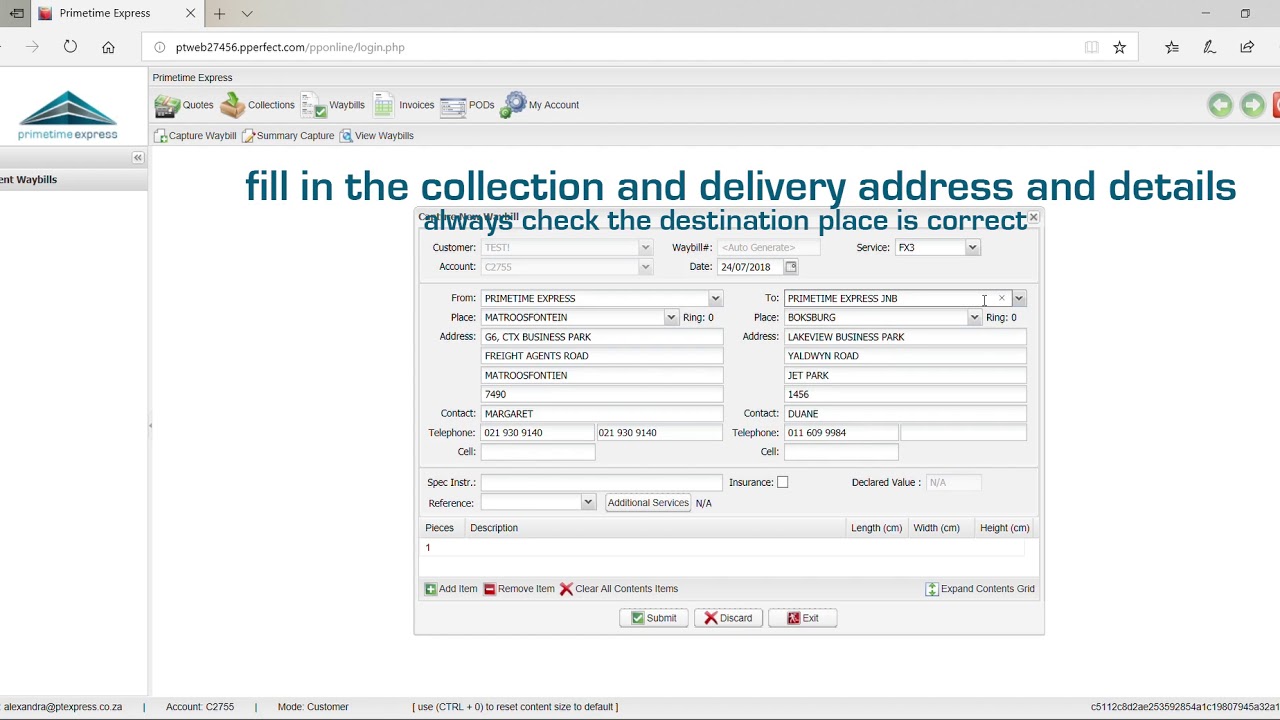Click destination address LAKEVIEW BUSINESS PARK field
Image resolution: width=1280 pixels, height=720 pixels.
(905, 337)
